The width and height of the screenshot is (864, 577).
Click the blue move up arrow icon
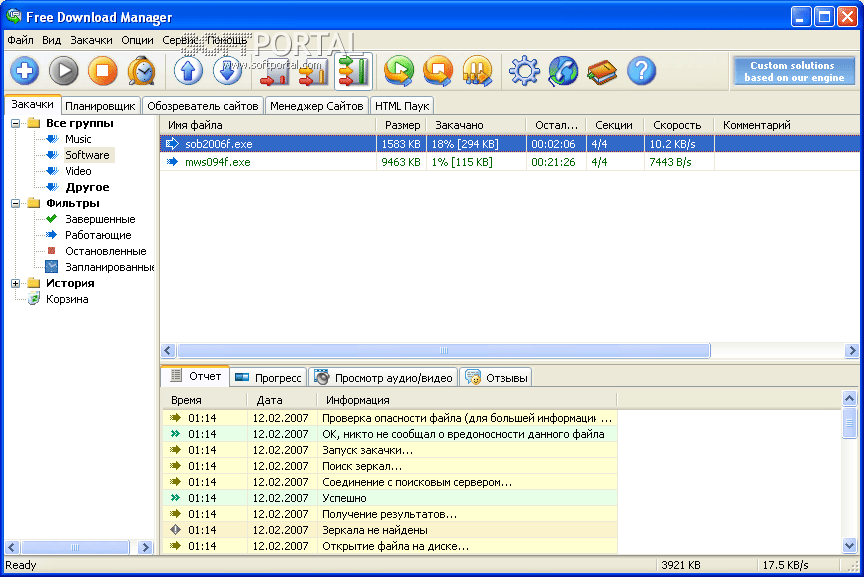188,71
